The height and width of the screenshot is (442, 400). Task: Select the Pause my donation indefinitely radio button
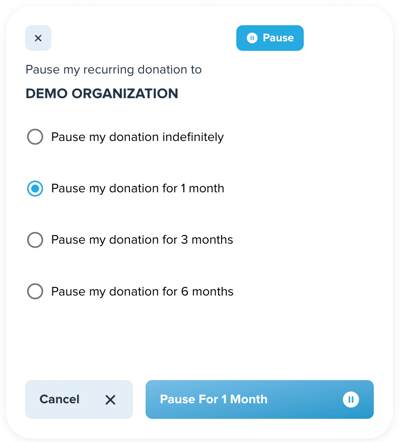point(35,137)
